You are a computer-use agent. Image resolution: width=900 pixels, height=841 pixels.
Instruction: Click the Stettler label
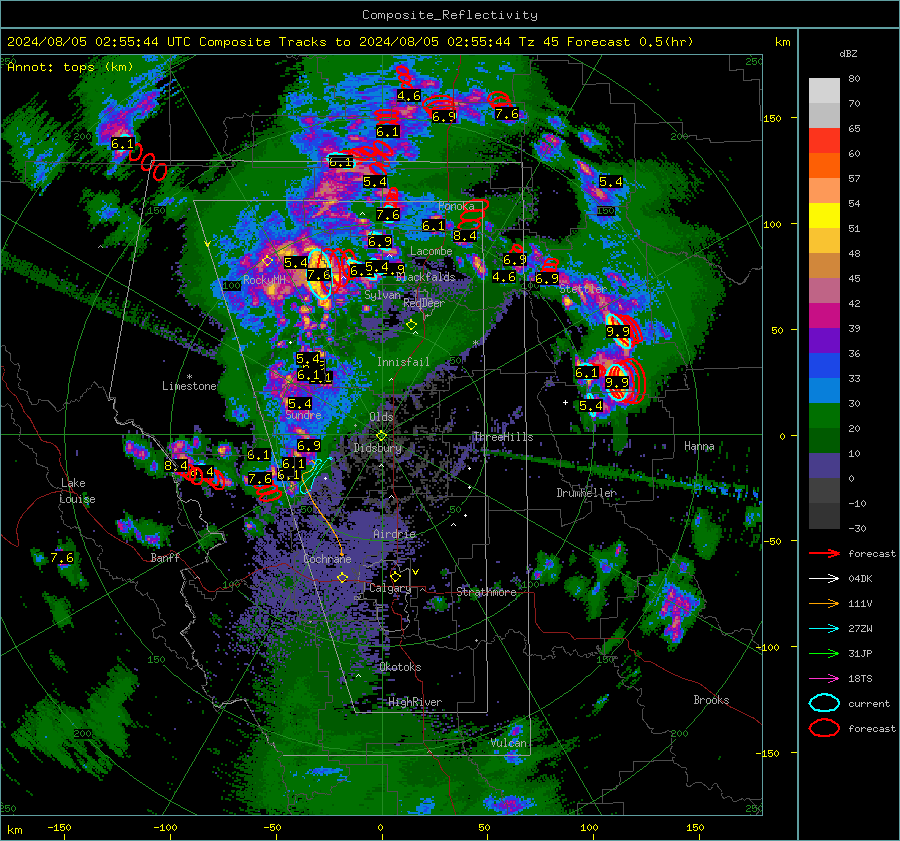click(583, 289)
